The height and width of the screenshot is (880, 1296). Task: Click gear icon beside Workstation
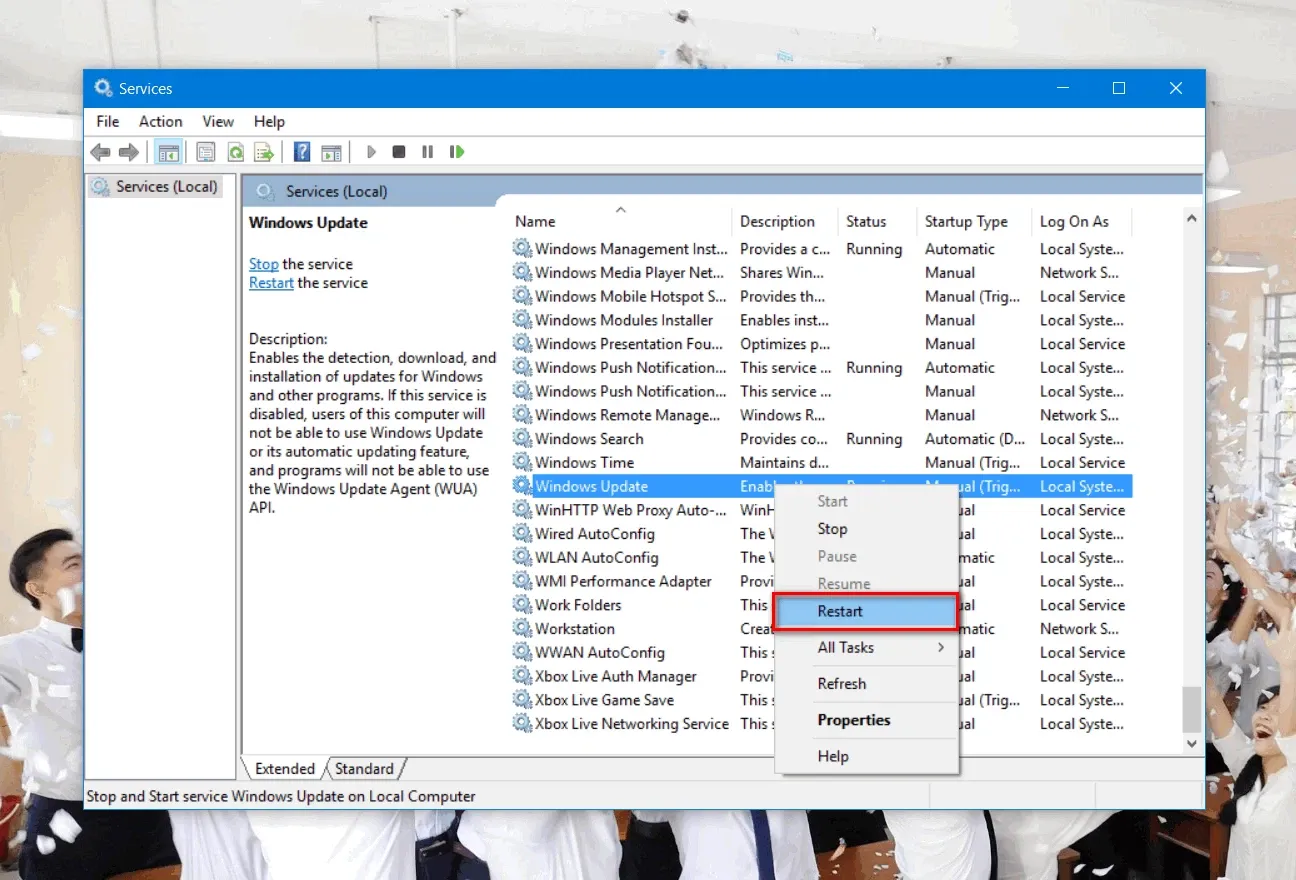522,628
